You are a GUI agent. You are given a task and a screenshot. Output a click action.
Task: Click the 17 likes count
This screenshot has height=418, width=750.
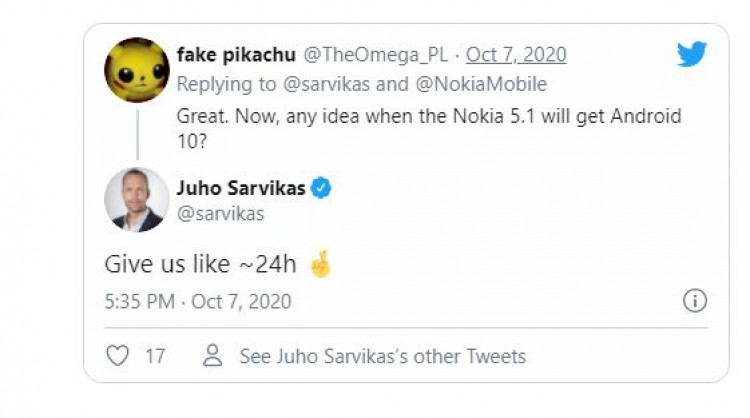pyautogui.click(x=155, y=356)
